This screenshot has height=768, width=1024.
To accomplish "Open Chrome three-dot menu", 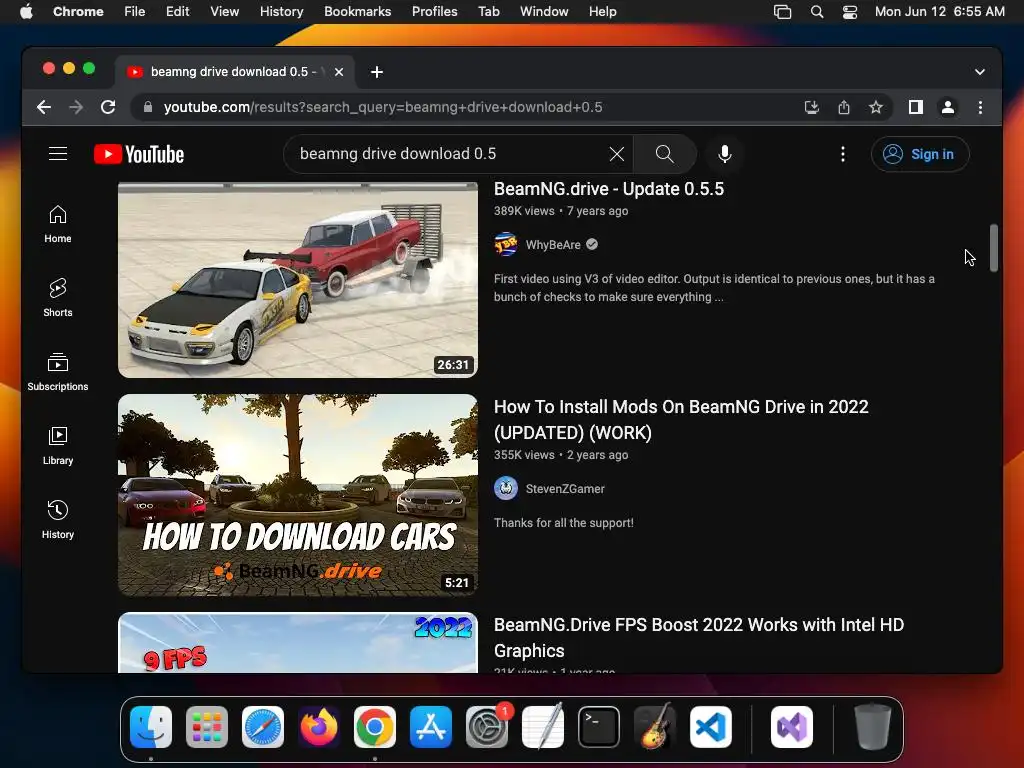I will [980, 107].
